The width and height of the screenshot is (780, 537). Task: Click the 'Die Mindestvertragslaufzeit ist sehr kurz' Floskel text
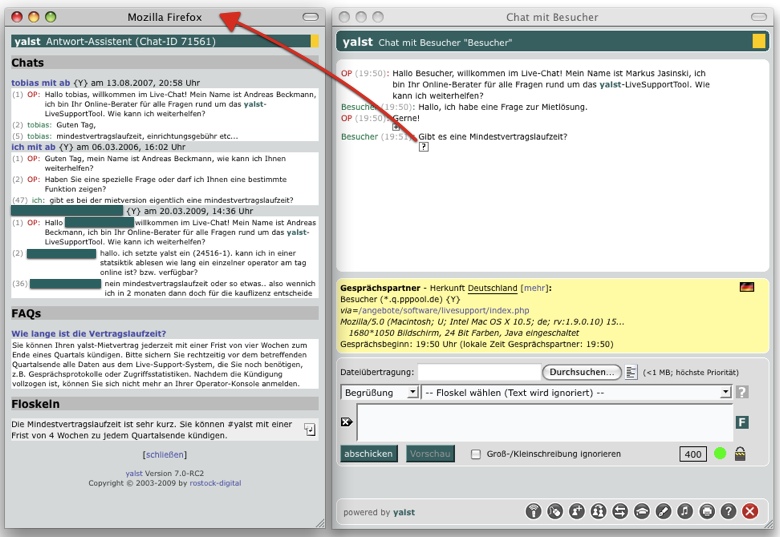point(152,430)
